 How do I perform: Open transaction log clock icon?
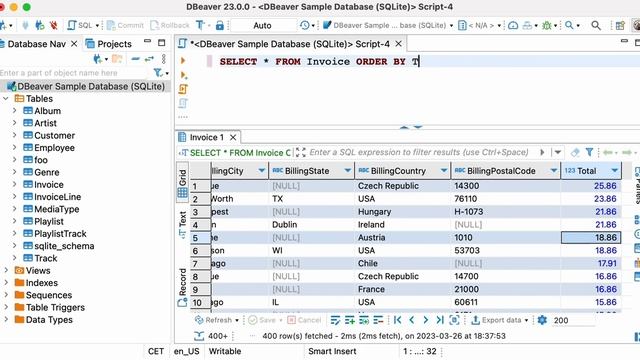304,25
